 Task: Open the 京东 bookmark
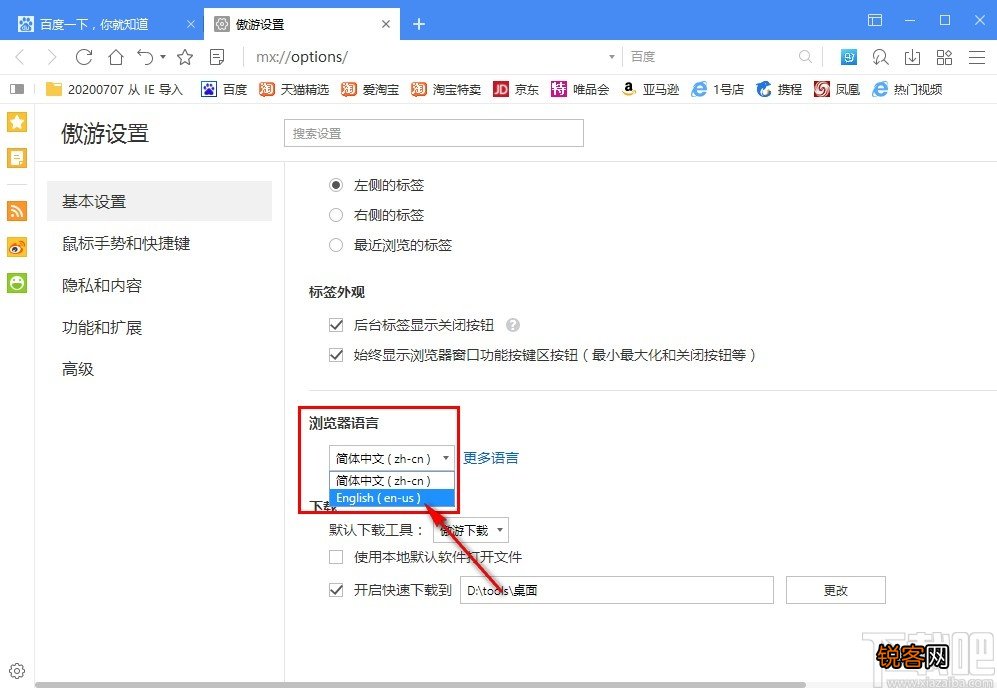tap(516, 89)
